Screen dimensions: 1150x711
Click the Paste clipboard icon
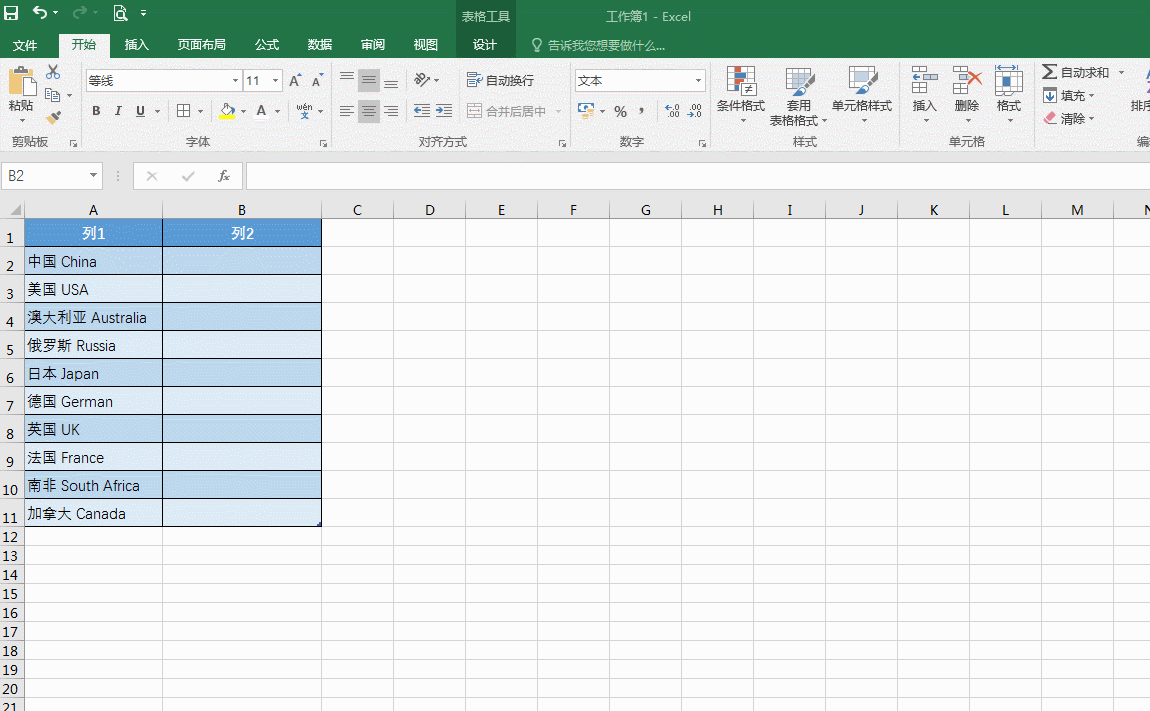pyautogui.click(x=21, y=81)
